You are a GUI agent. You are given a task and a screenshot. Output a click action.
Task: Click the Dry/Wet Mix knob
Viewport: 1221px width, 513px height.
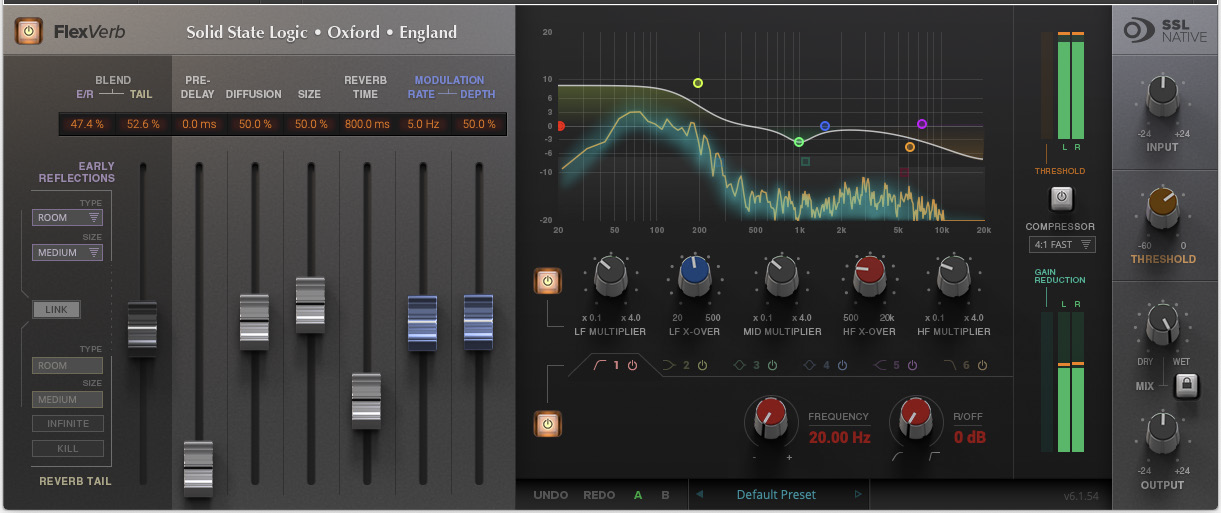[x=1162, y=324]
